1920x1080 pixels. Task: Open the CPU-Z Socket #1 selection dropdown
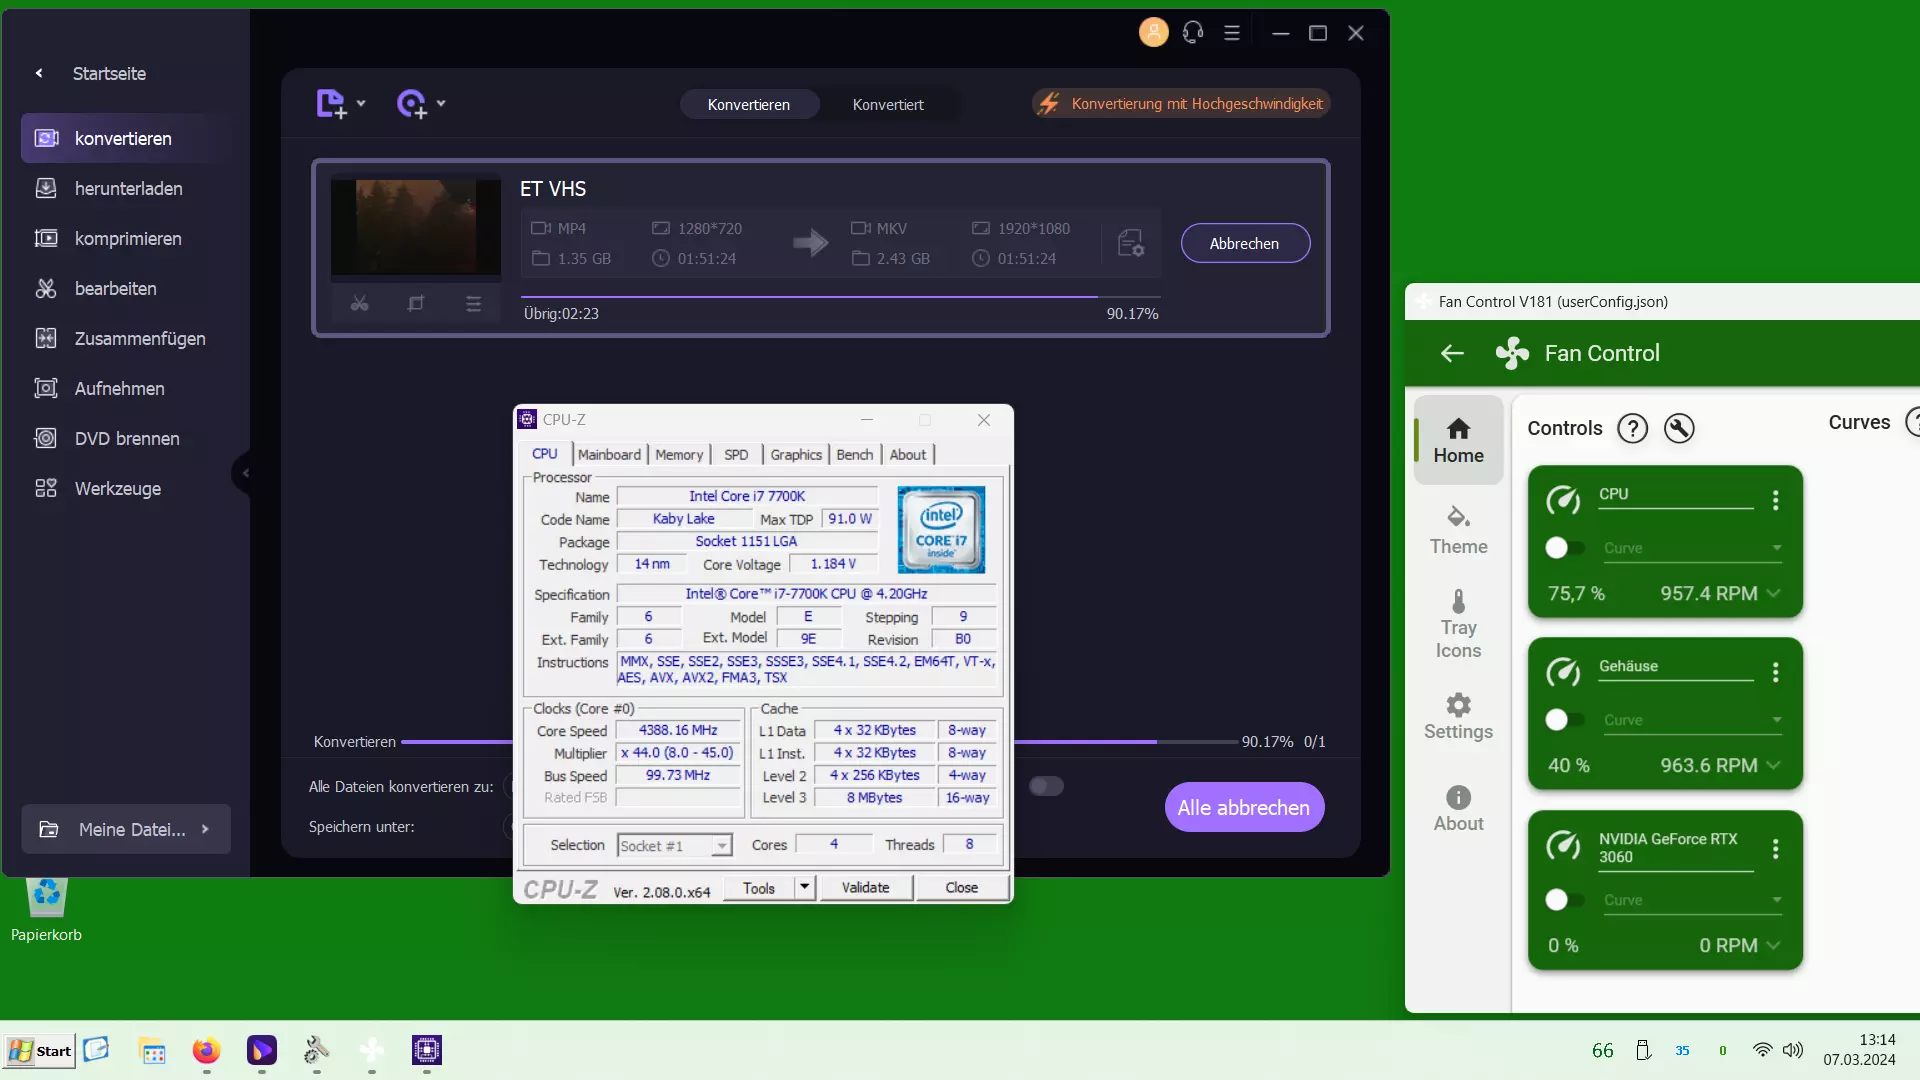[674, 846]
